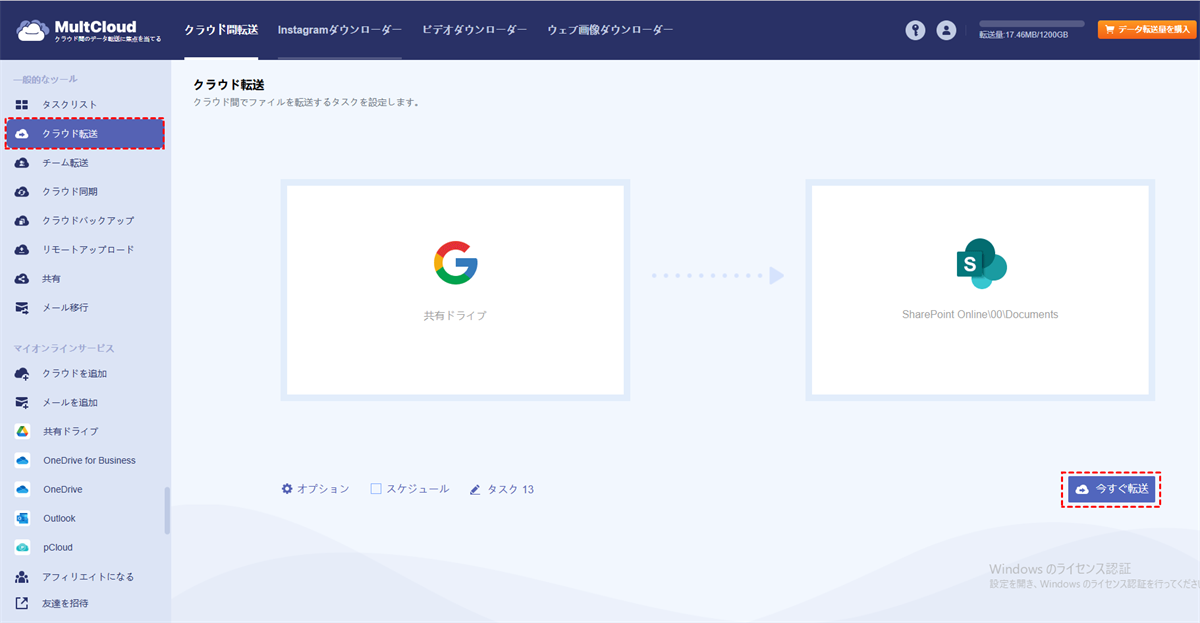Click the pencil icon to rename task
This screenshot has height=623, width=1200.
coord(475,490)
